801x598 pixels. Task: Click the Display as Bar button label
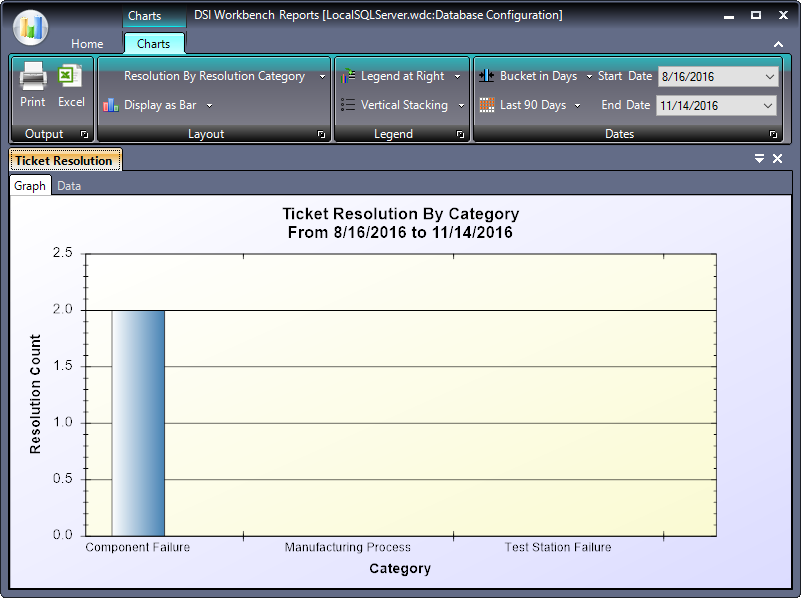pos(160,105)
